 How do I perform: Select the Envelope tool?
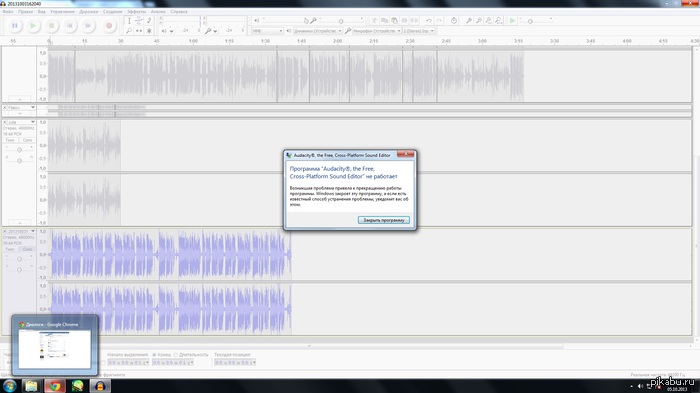(x=139, y=21)
